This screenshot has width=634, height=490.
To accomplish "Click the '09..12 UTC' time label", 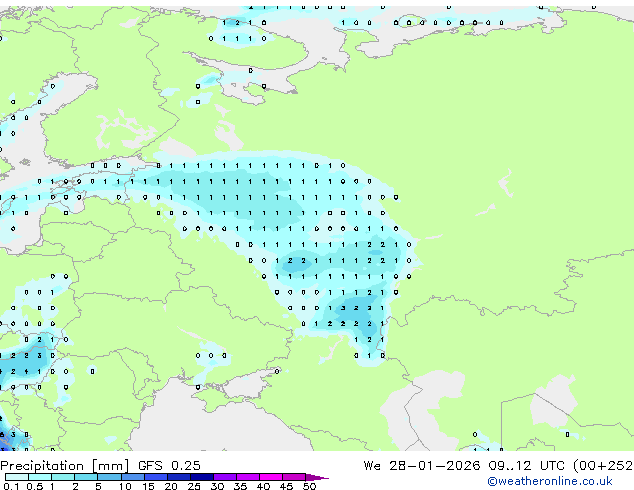I will click(x=526, y=466).
